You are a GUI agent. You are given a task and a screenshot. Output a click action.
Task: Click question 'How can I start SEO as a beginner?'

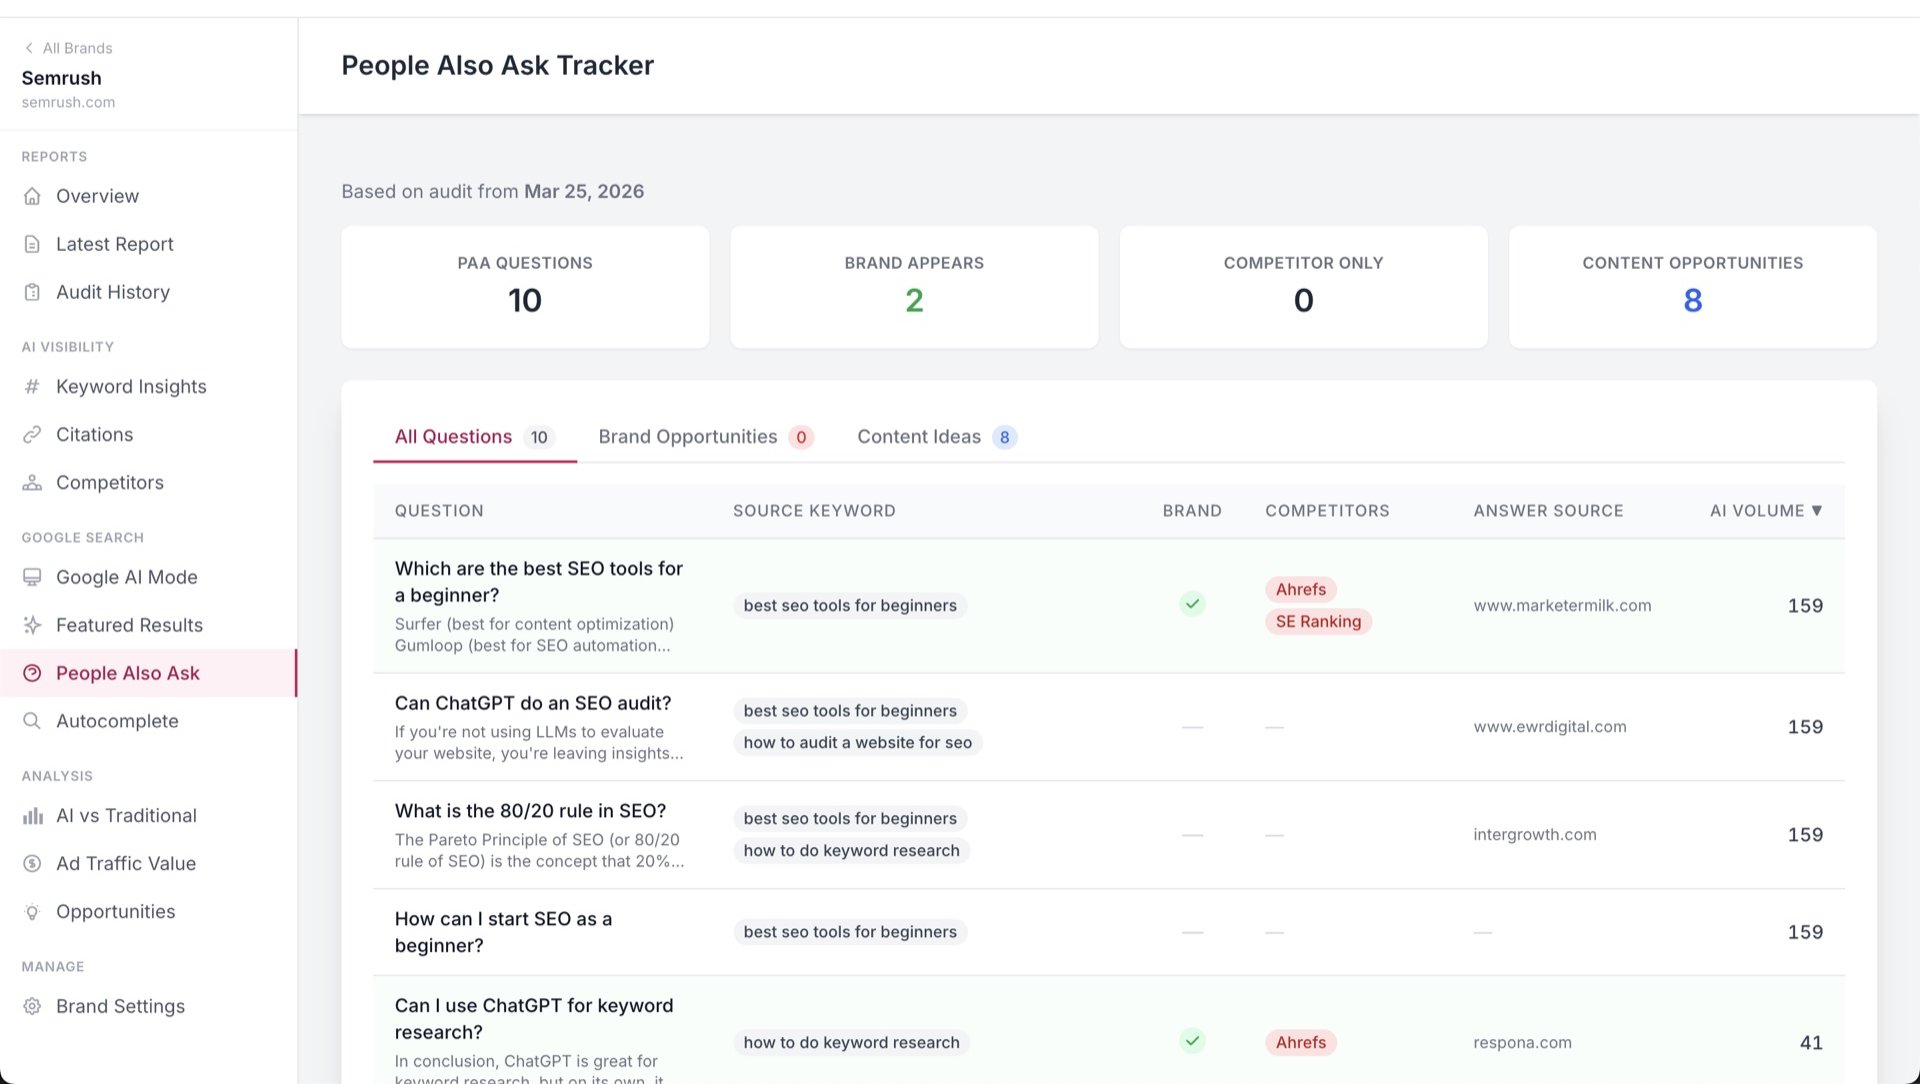click(503, 933)
